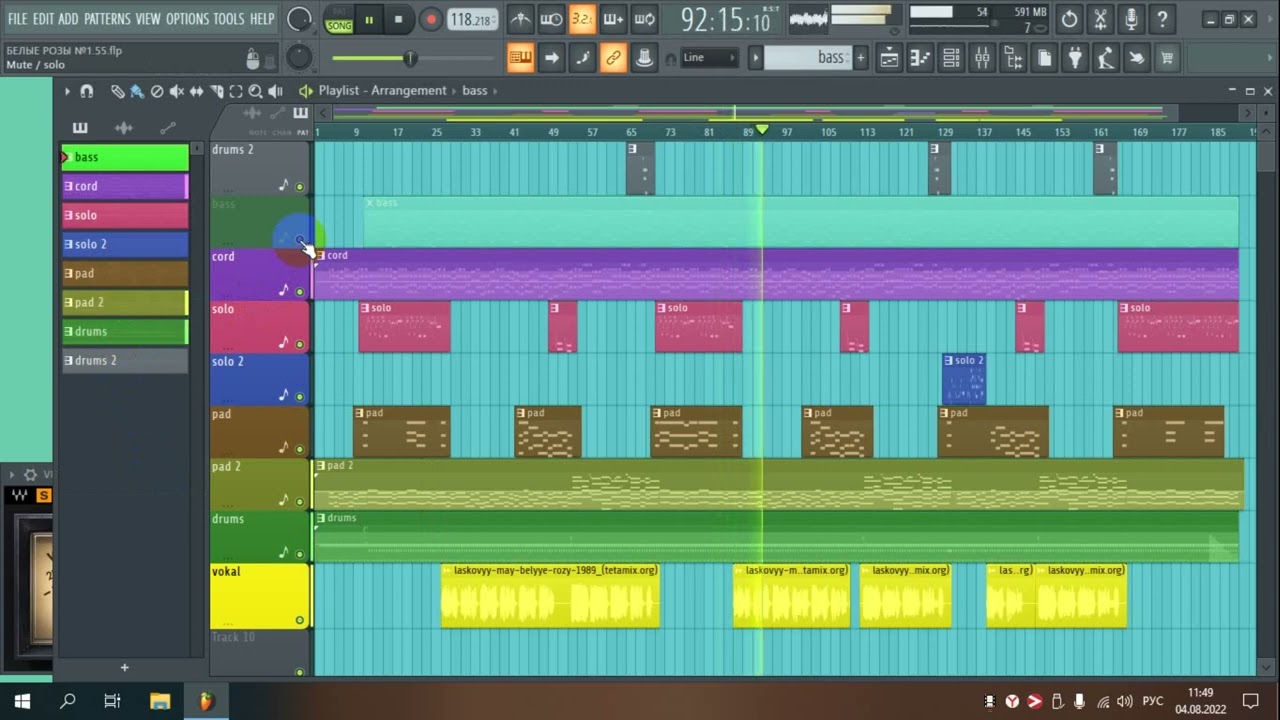This screenshot has height=720, width=1280.
Task: Click the question mark help icon
Action: click(1162, 19)
